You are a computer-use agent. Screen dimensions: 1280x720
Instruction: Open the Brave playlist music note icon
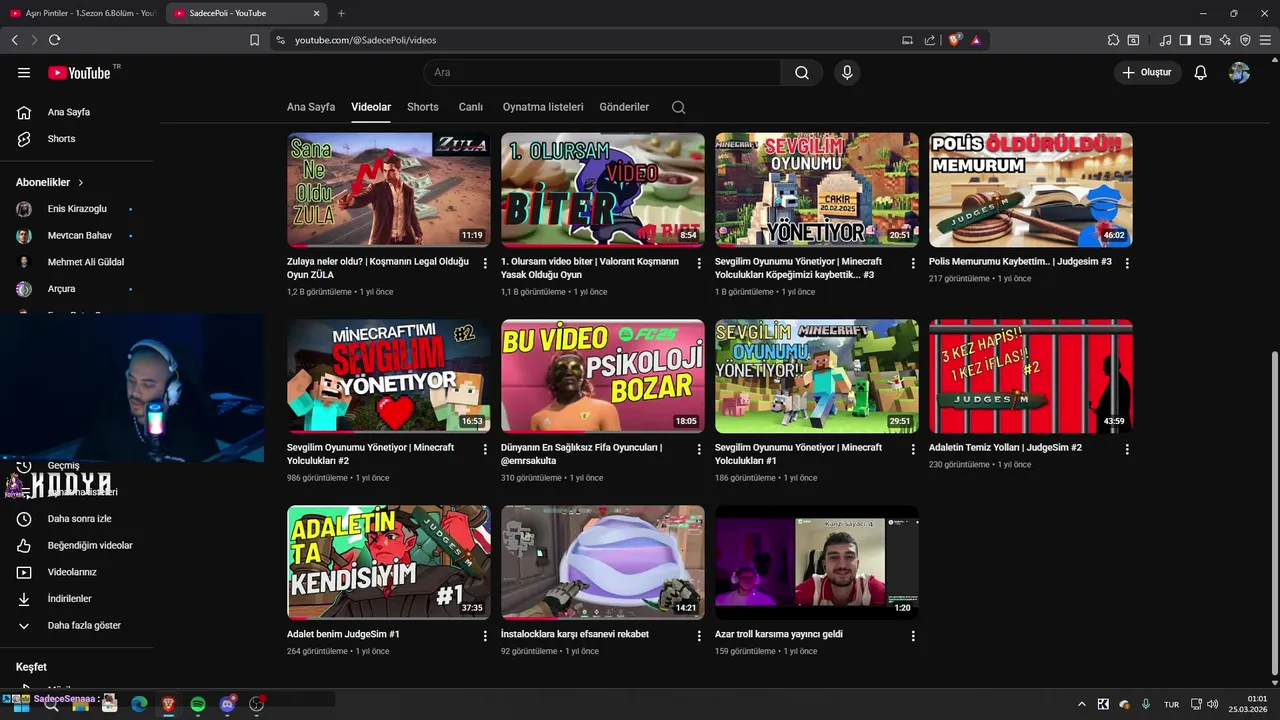tap(1165, 40)
